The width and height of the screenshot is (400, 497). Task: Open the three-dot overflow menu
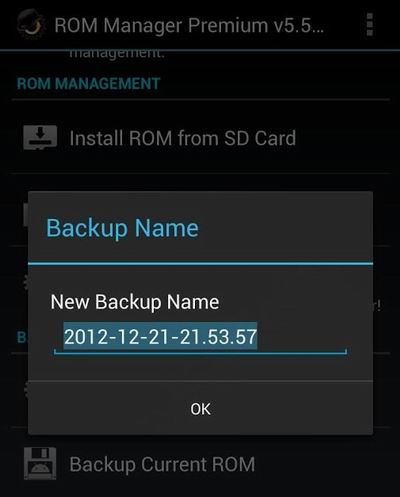pyautogui.click(x=369, y=24)
